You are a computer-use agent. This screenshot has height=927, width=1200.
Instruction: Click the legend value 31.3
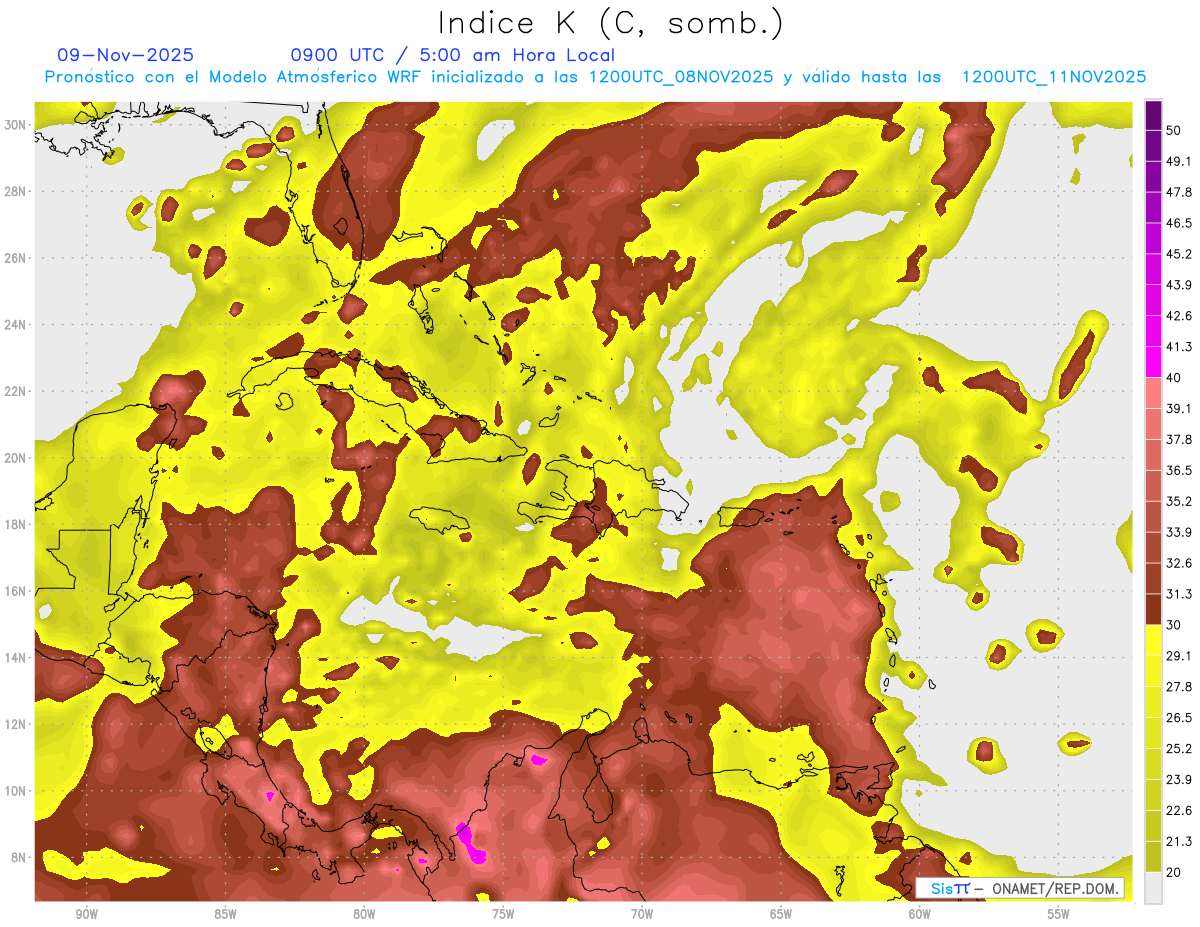1179,594
